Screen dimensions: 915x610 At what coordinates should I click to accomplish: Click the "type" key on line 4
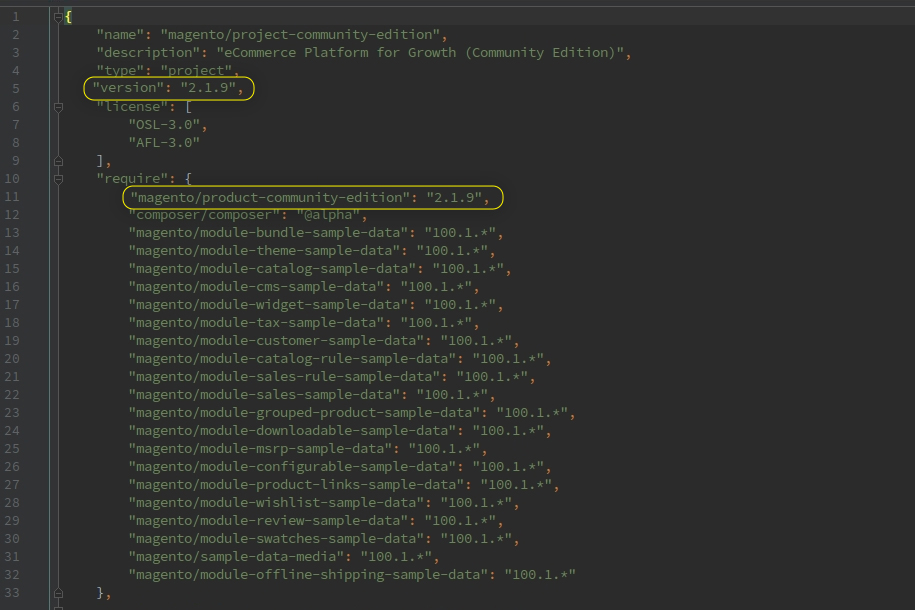120,71
